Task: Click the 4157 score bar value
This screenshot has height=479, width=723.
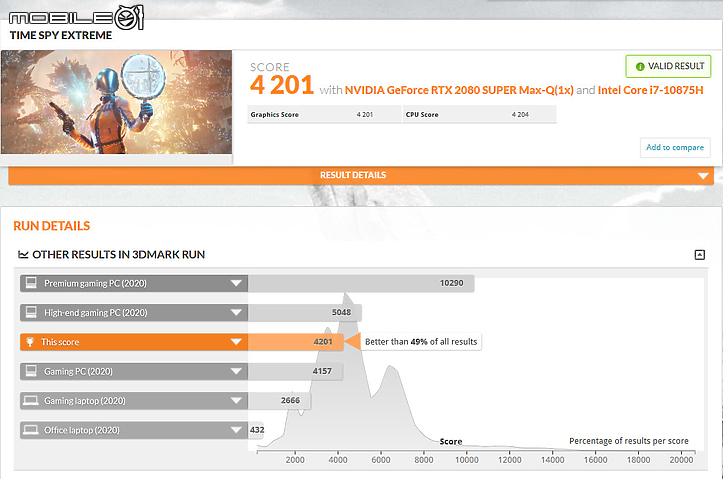Action: pos(322,371)
